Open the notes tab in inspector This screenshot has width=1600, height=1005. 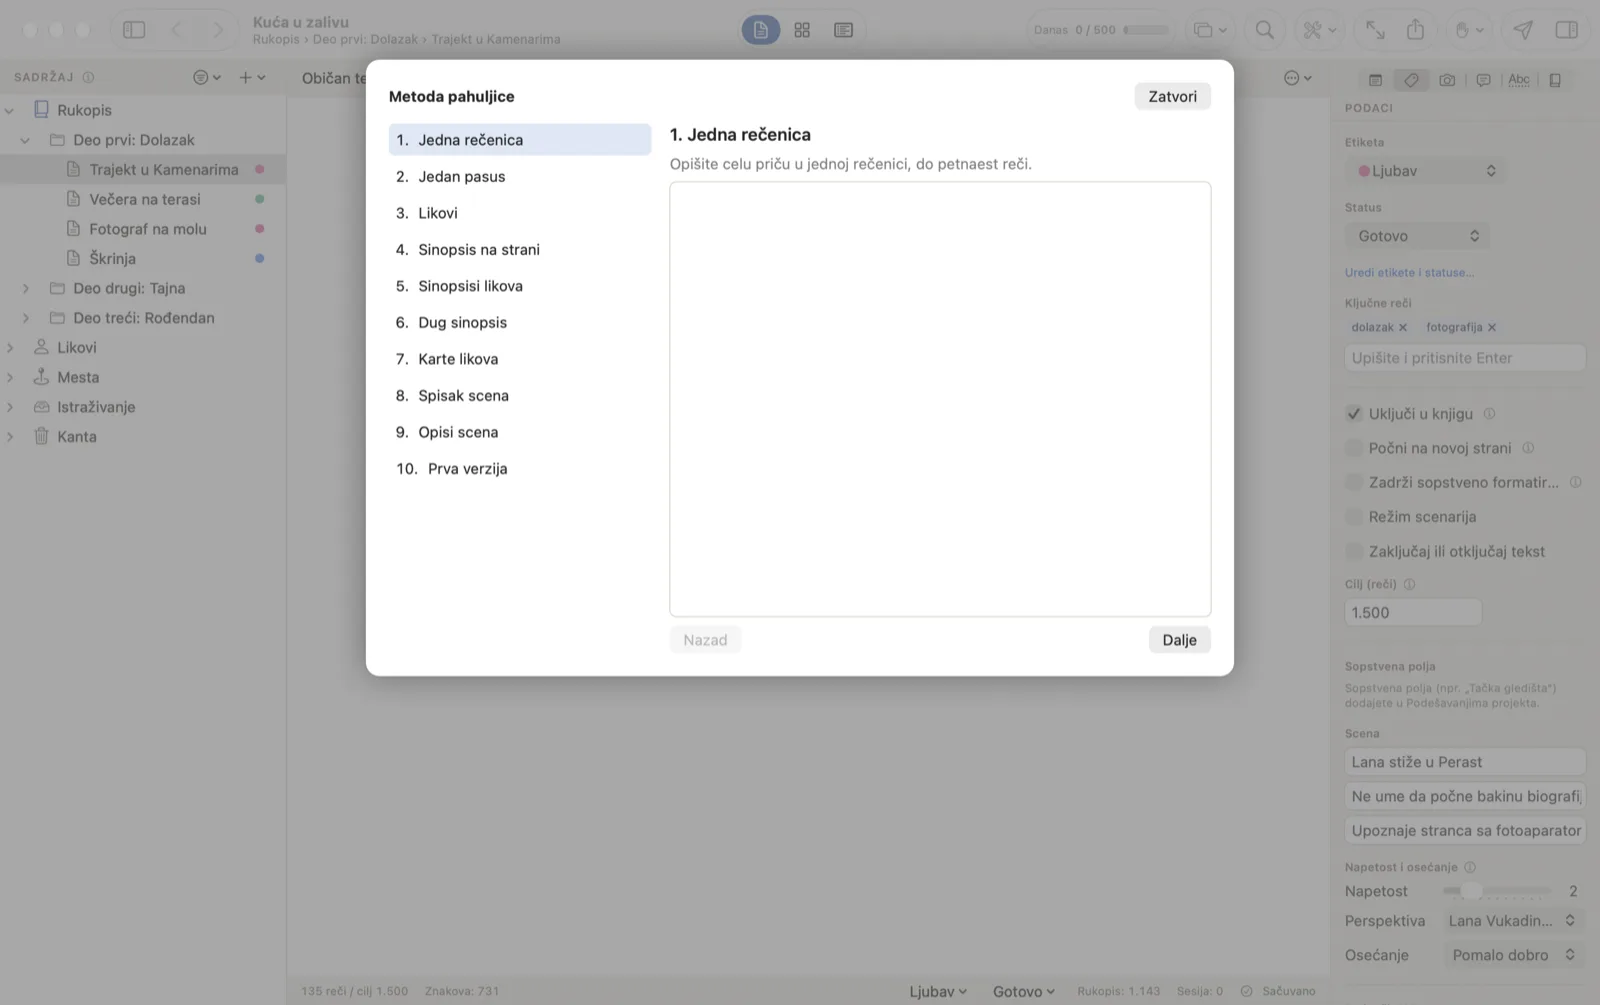(x=1375, y=80)
